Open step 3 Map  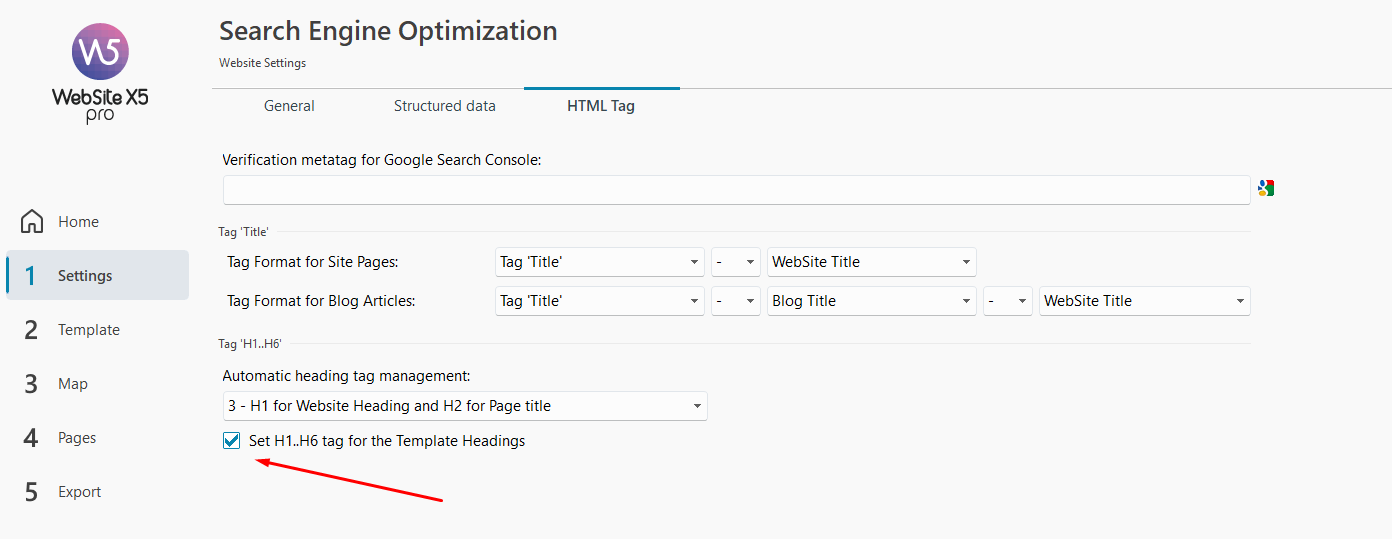click(x=97, y=383)
